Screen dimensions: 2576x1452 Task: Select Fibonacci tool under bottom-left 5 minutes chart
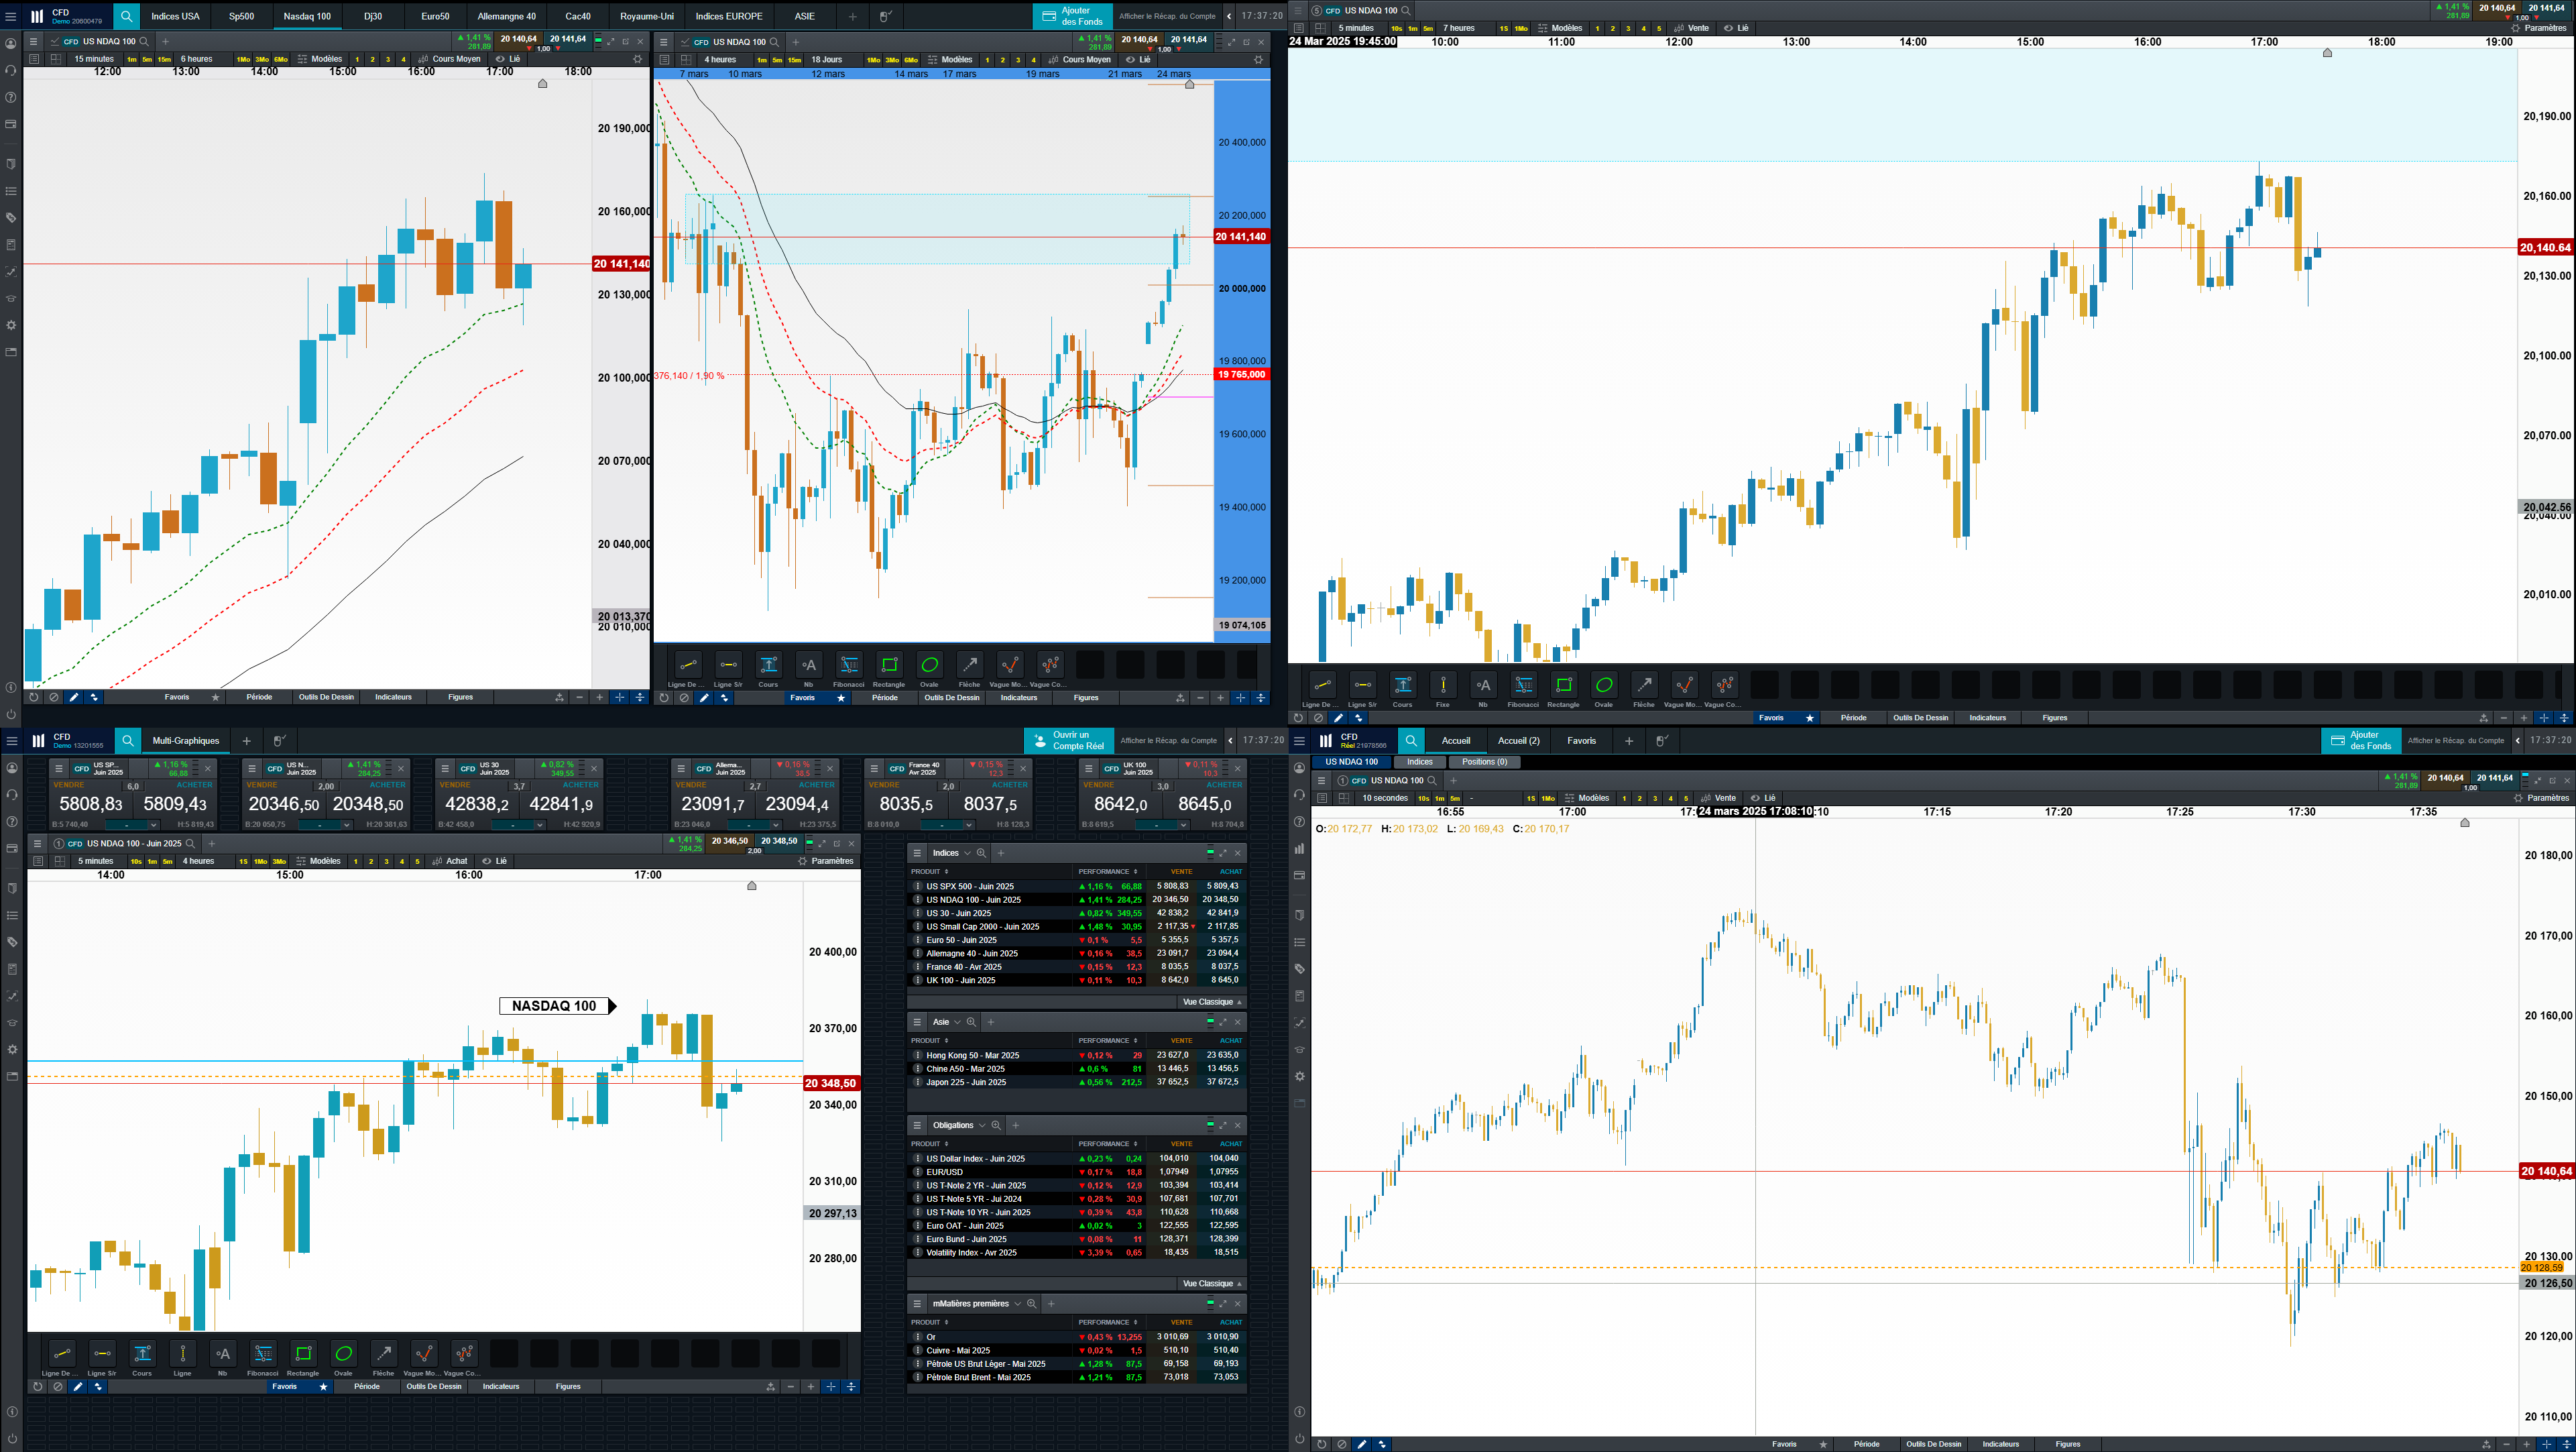click(x=263, y=1354)
